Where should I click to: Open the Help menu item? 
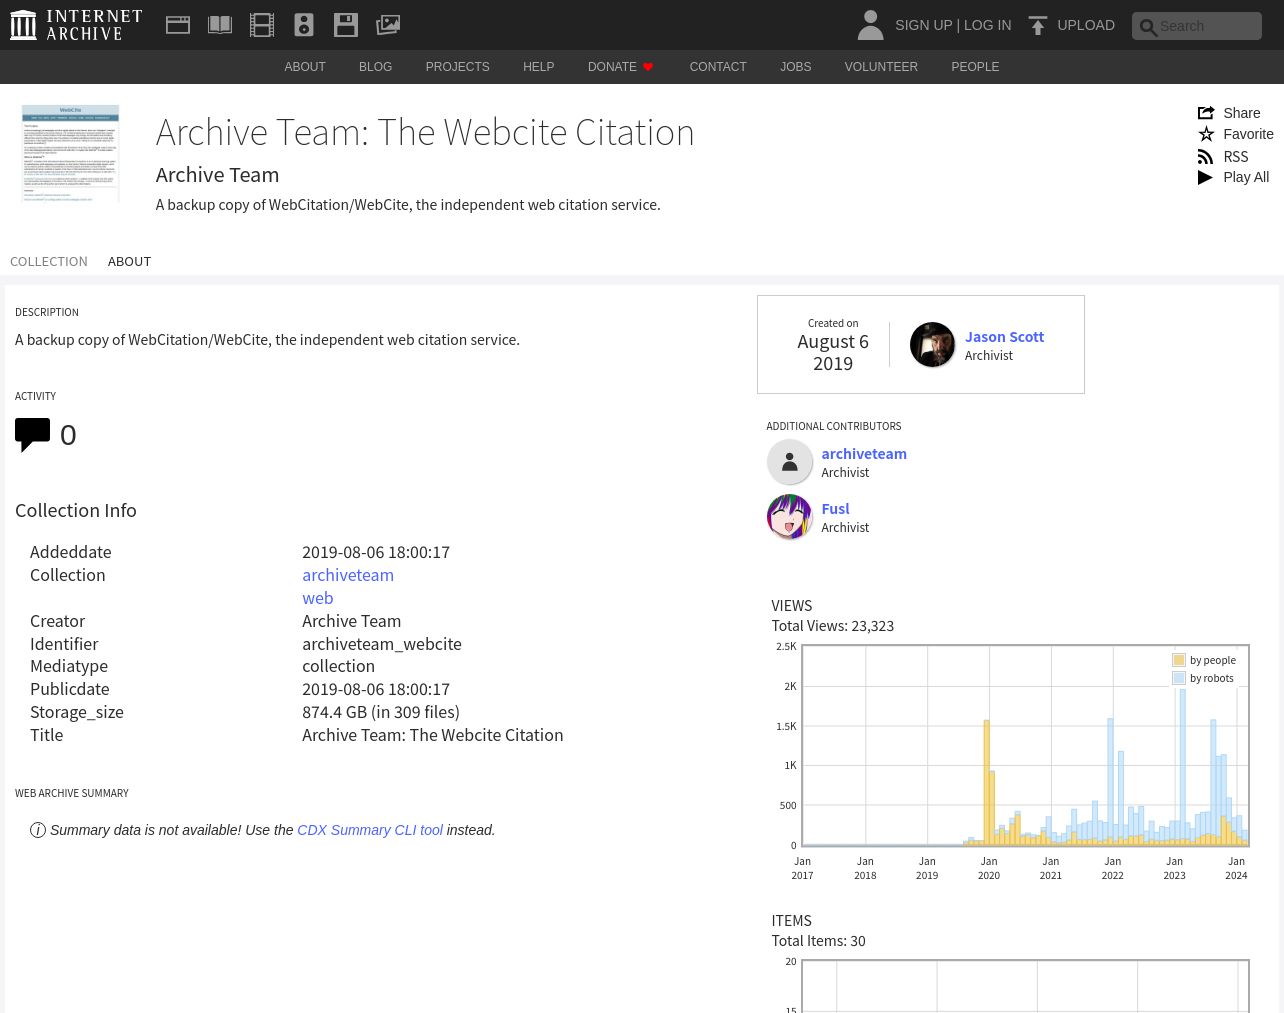(x=538, y=67)
